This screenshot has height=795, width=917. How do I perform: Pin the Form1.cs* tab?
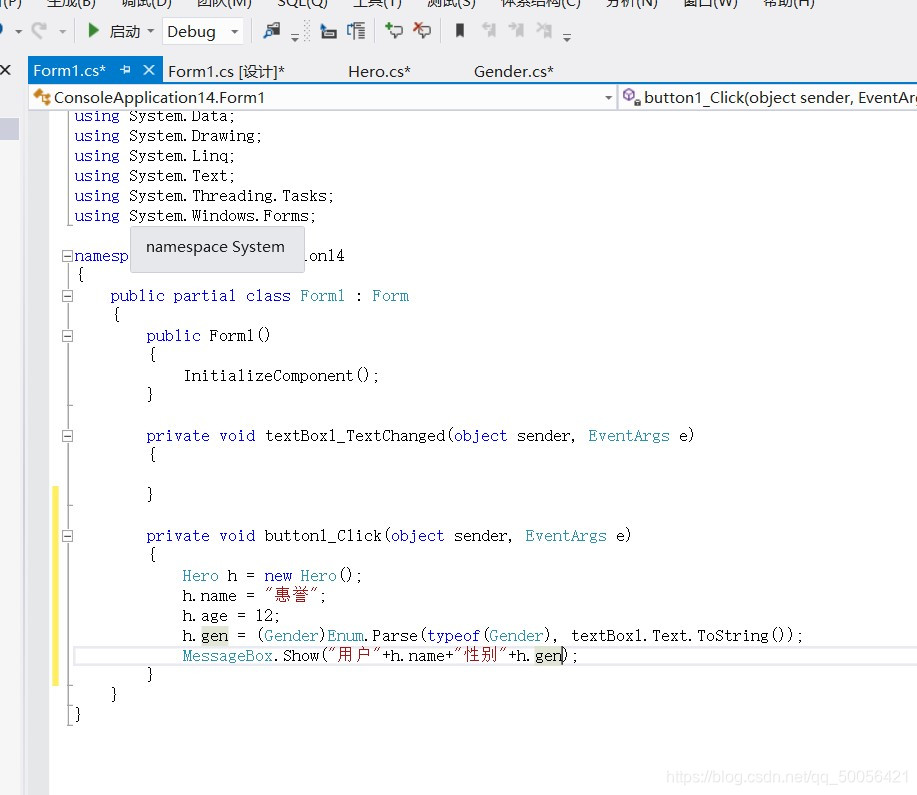coord(125,70)
